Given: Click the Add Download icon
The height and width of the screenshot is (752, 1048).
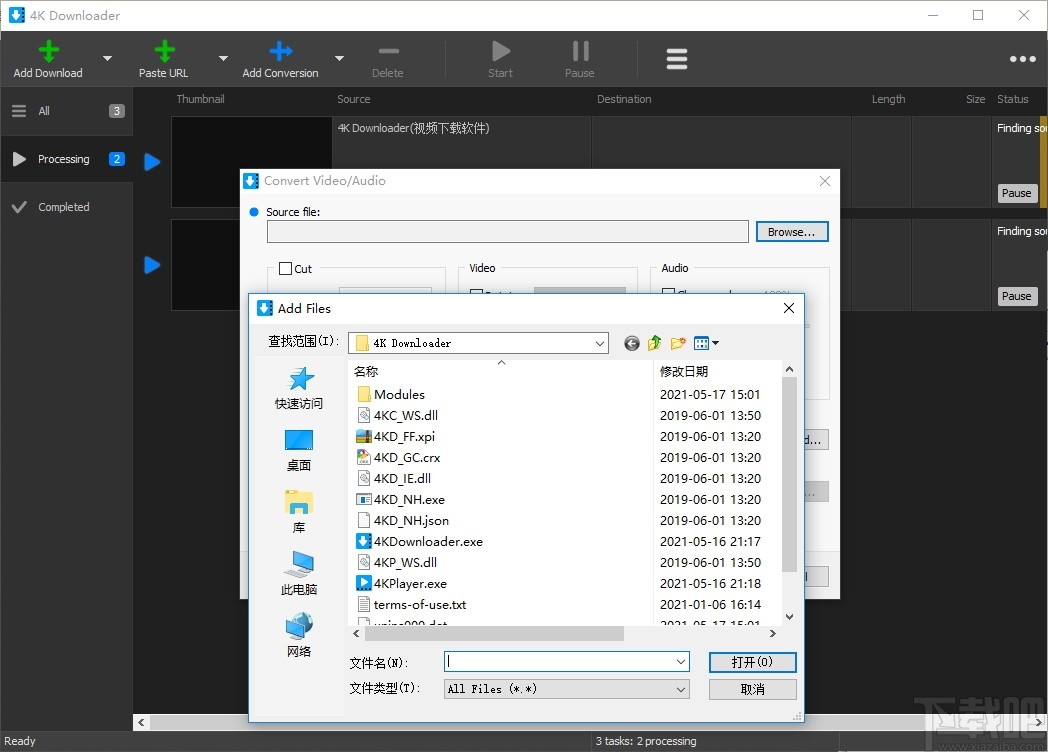Looking at the screenshot, I should pyautogui.click(x=47, y=53).
